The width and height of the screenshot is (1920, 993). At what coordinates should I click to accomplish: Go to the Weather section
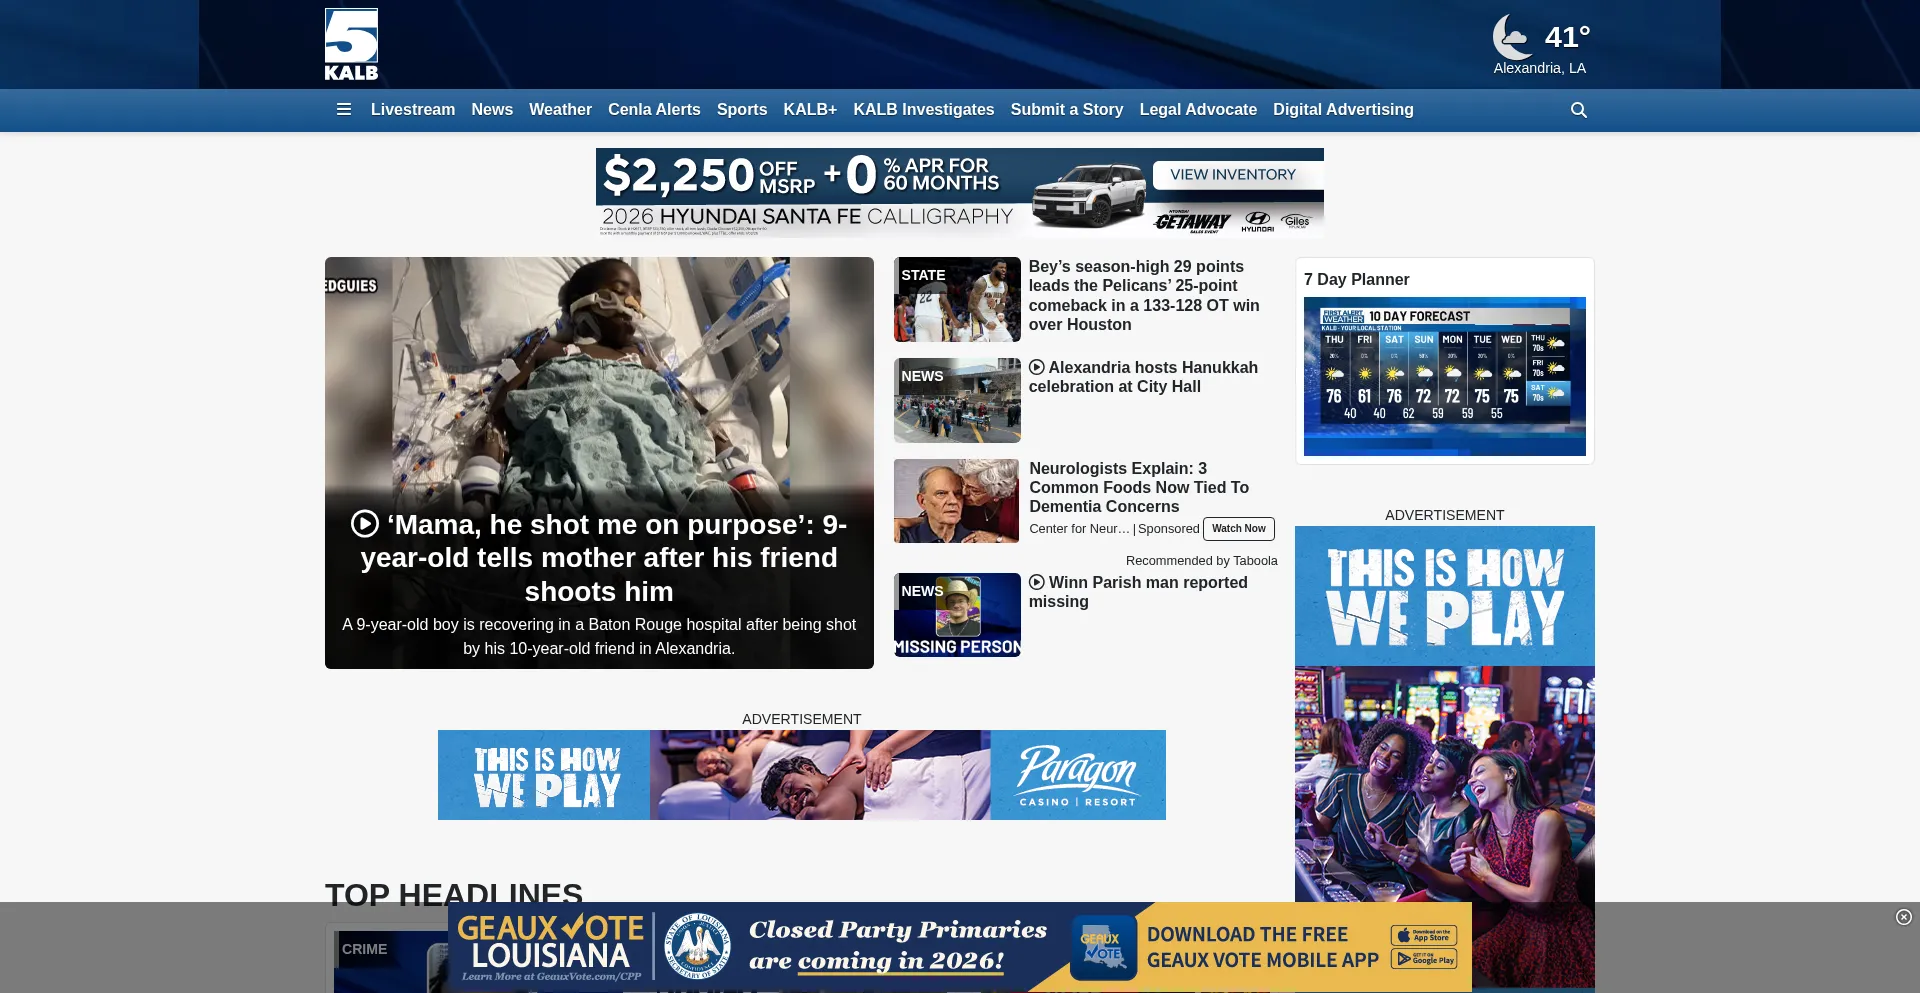pos(560,110)
